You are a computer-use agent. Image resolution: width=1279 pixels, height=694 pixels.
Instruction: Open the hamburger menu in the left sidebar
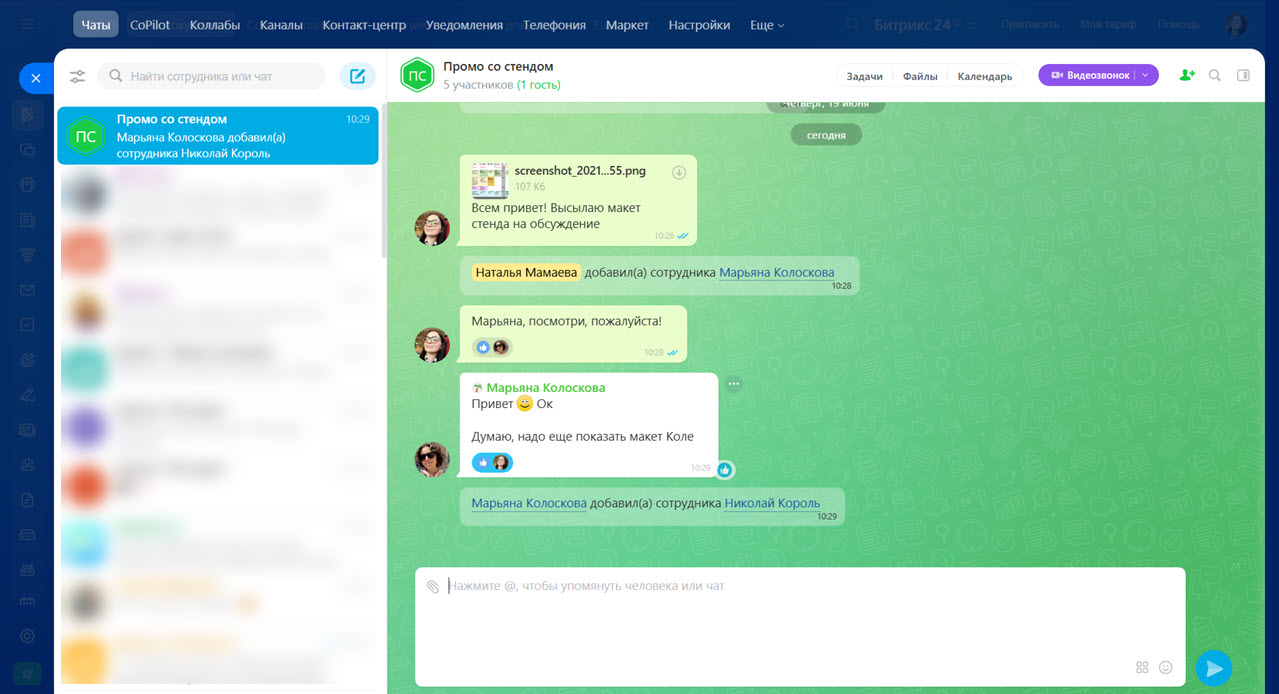click(x=27, y=25)
